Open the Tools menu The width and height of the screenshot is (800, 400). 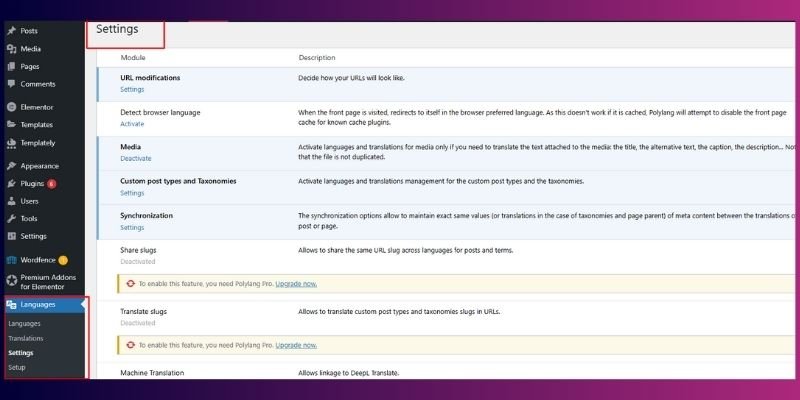tap(29, 218)
